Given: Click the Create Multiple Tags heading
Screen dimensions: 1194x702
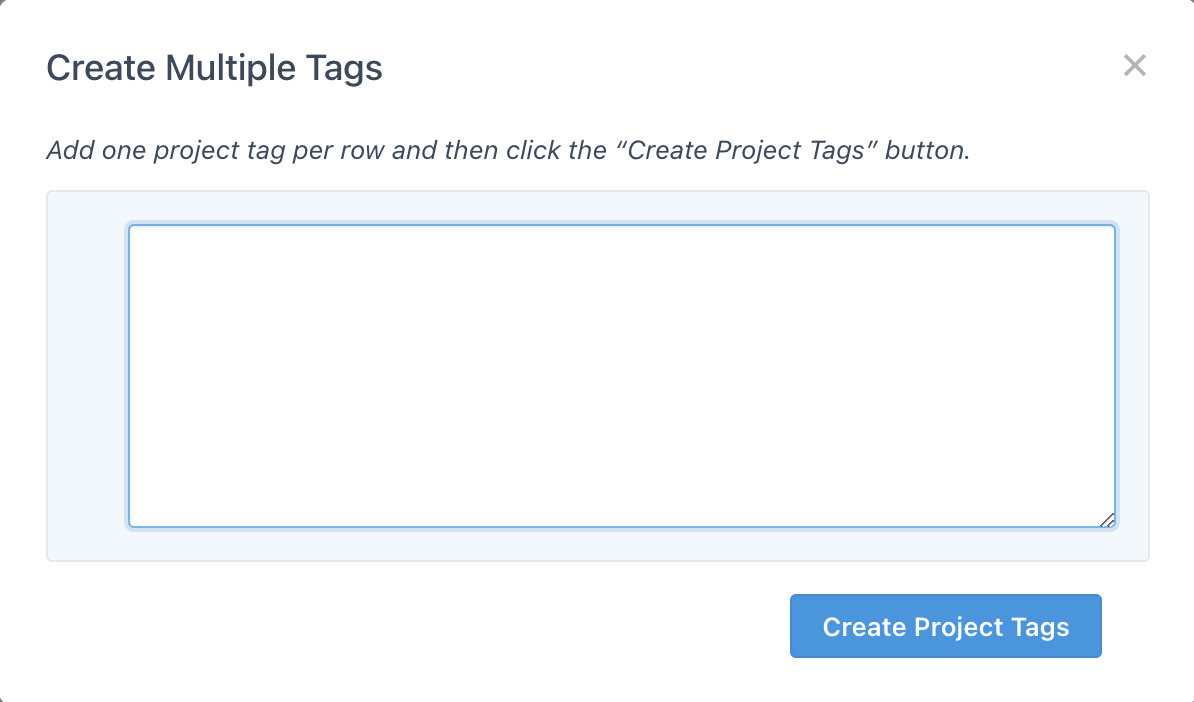Looking at the screenshot, I should [x=214, y=67].
